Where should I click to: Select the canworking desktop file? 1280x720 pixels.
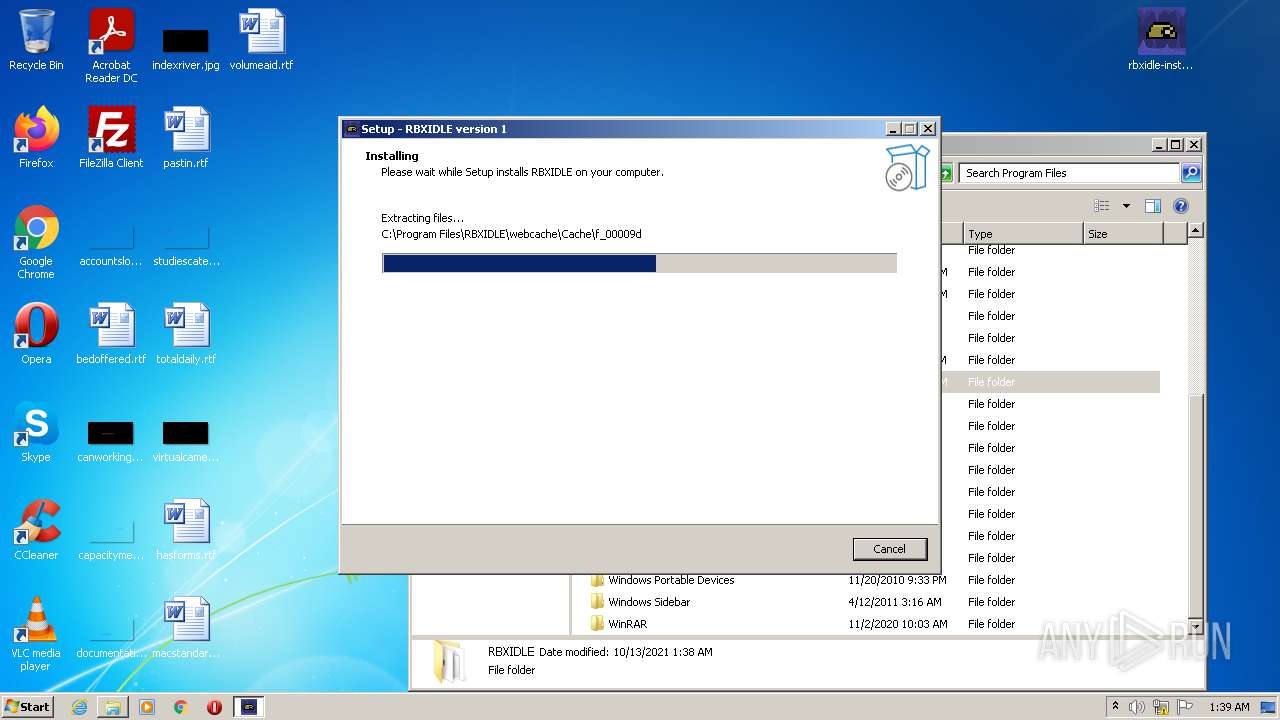(x=111, y=440)
